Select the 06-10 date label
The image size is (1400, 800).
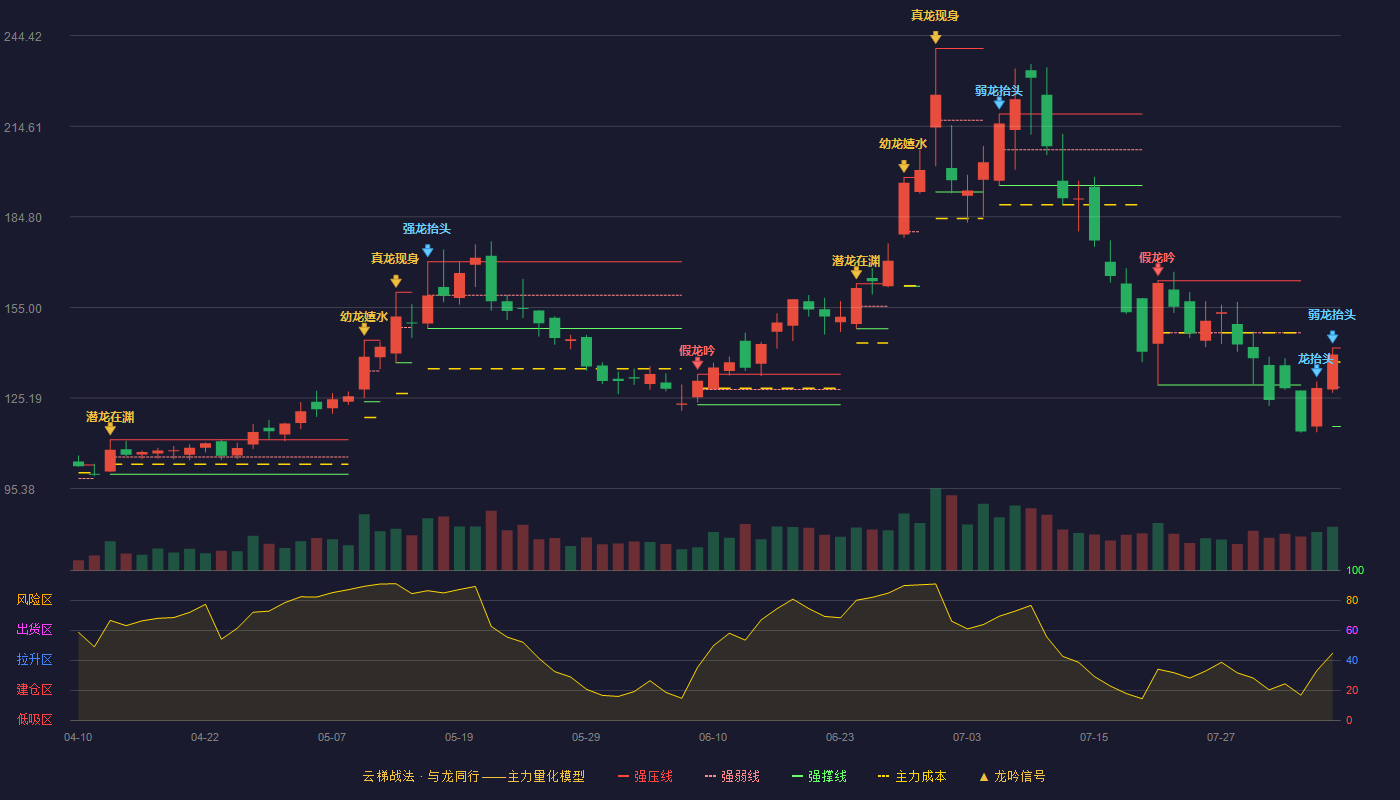(713, 737)
